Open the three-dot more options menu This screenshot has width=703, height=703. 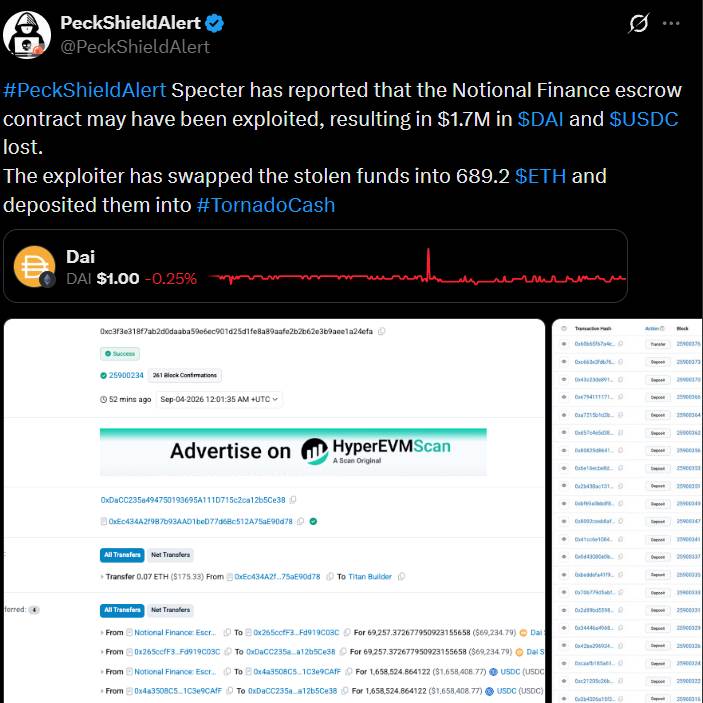(671, 23)
